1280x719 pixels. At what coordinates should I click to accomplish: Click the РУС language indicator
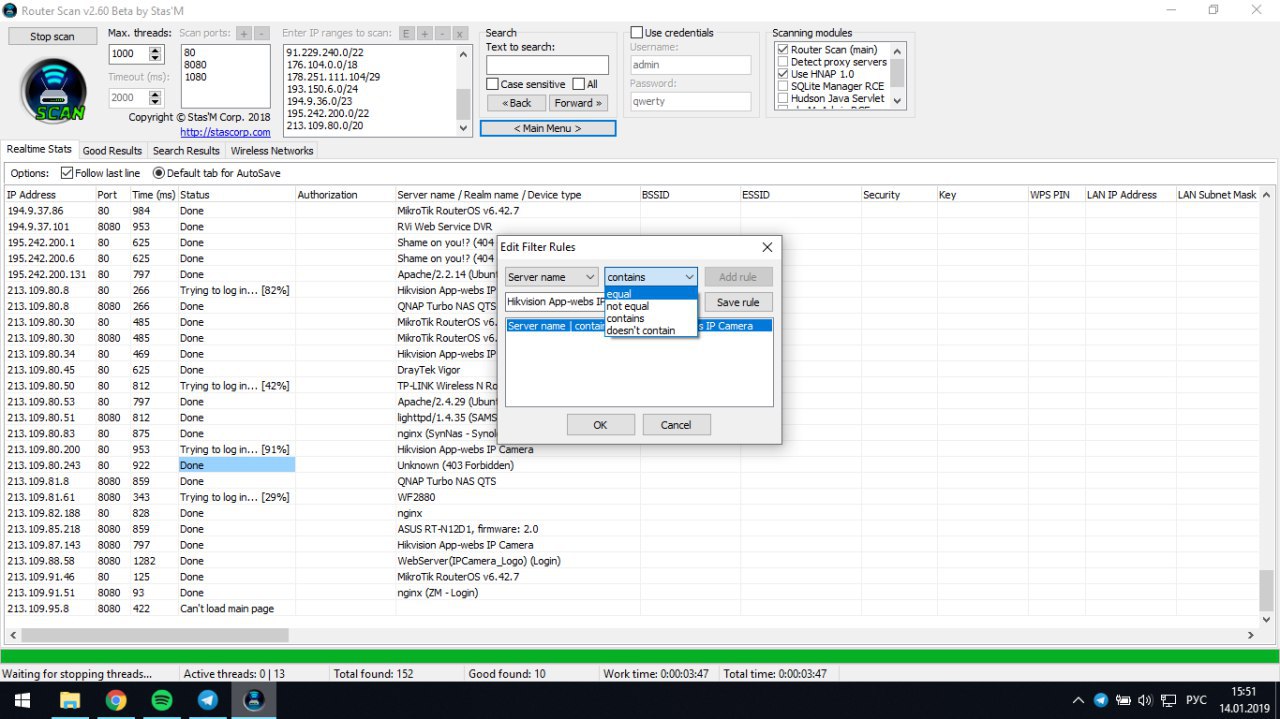click(x=1196, y=700)
